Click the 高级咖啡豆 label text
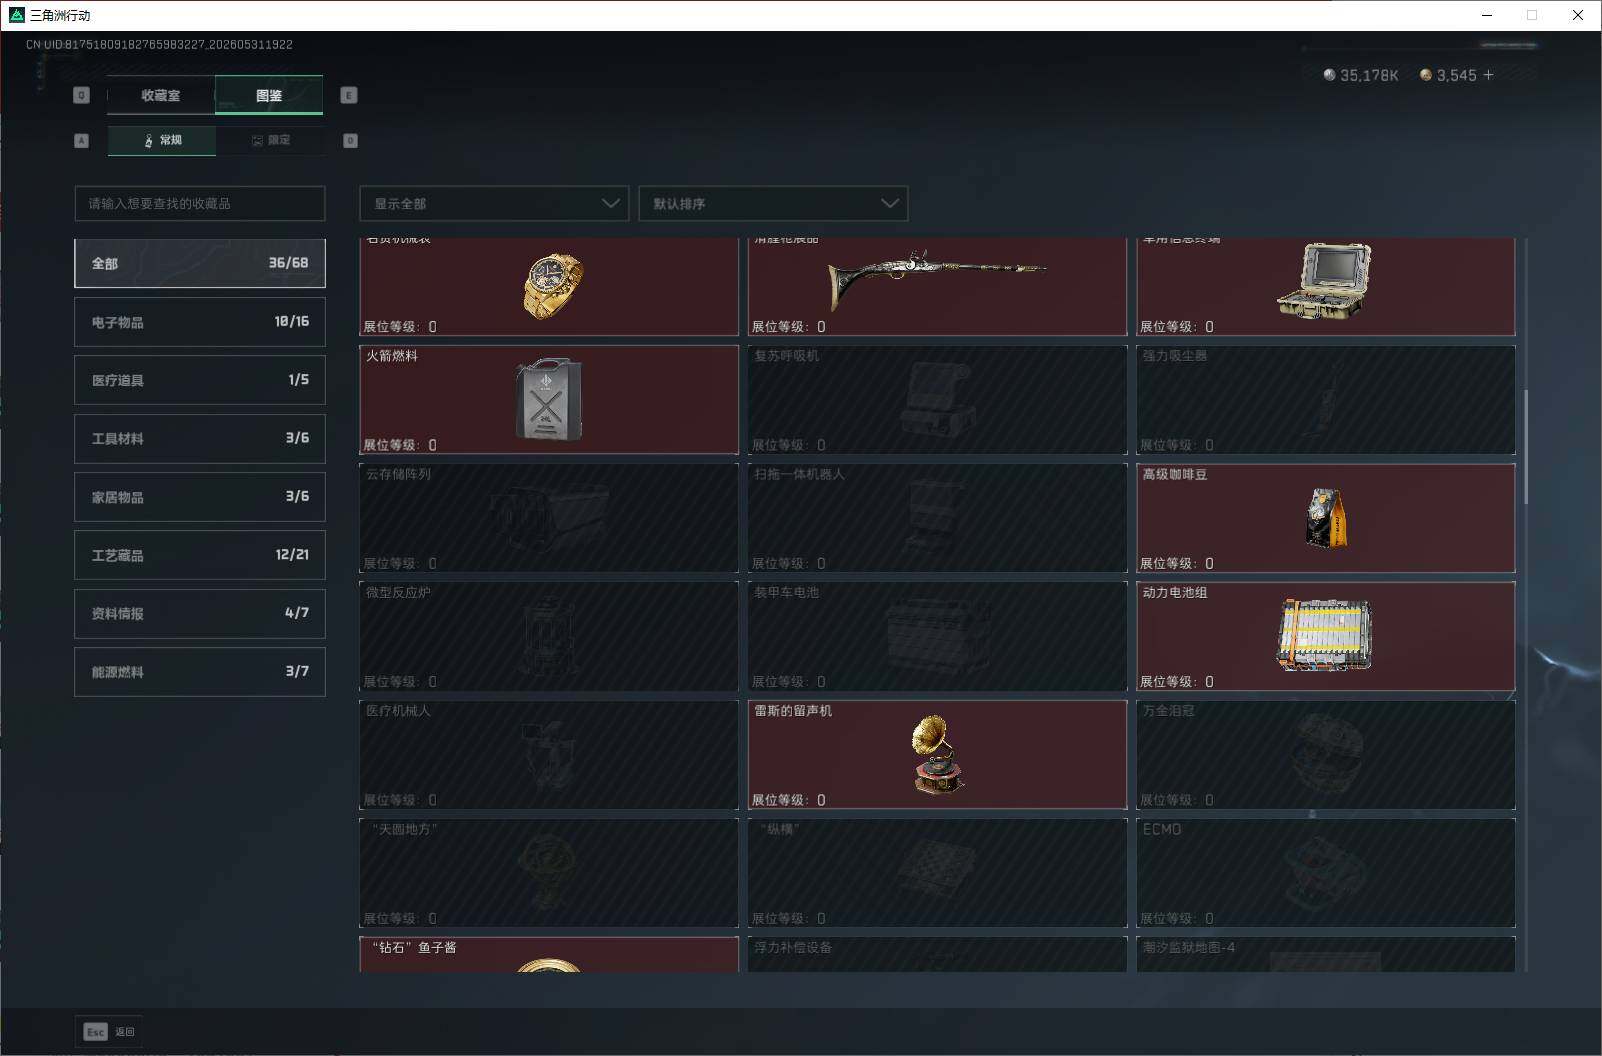 pos(1175,474)
